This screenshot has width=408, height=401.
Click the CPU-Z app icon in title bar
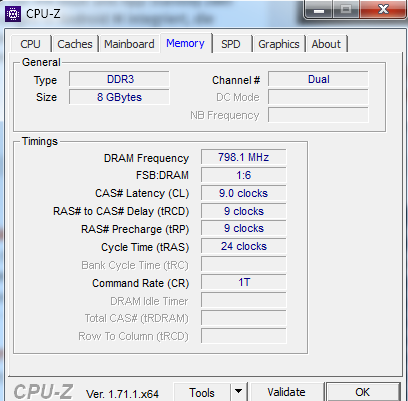pos(13,14)
